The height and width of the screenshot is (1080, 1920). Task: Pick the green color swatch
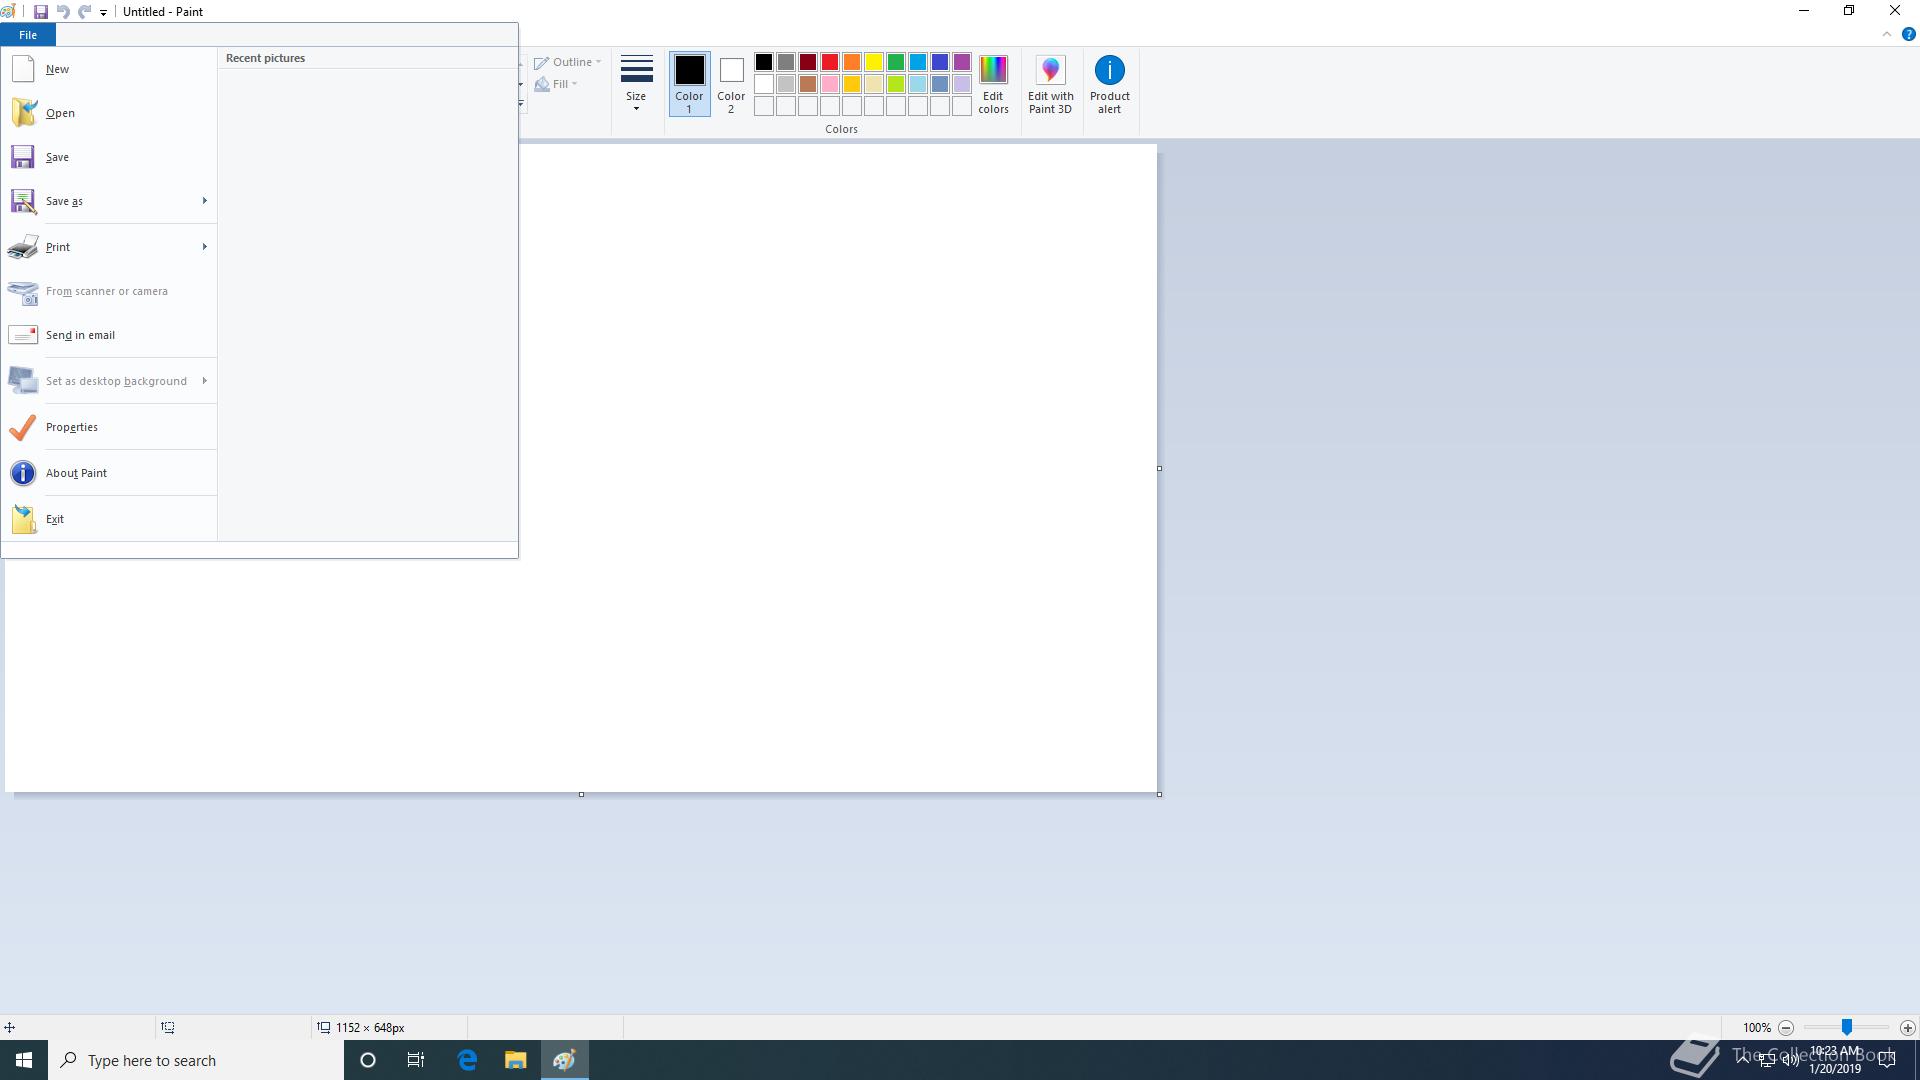click(x=896, y=62)
